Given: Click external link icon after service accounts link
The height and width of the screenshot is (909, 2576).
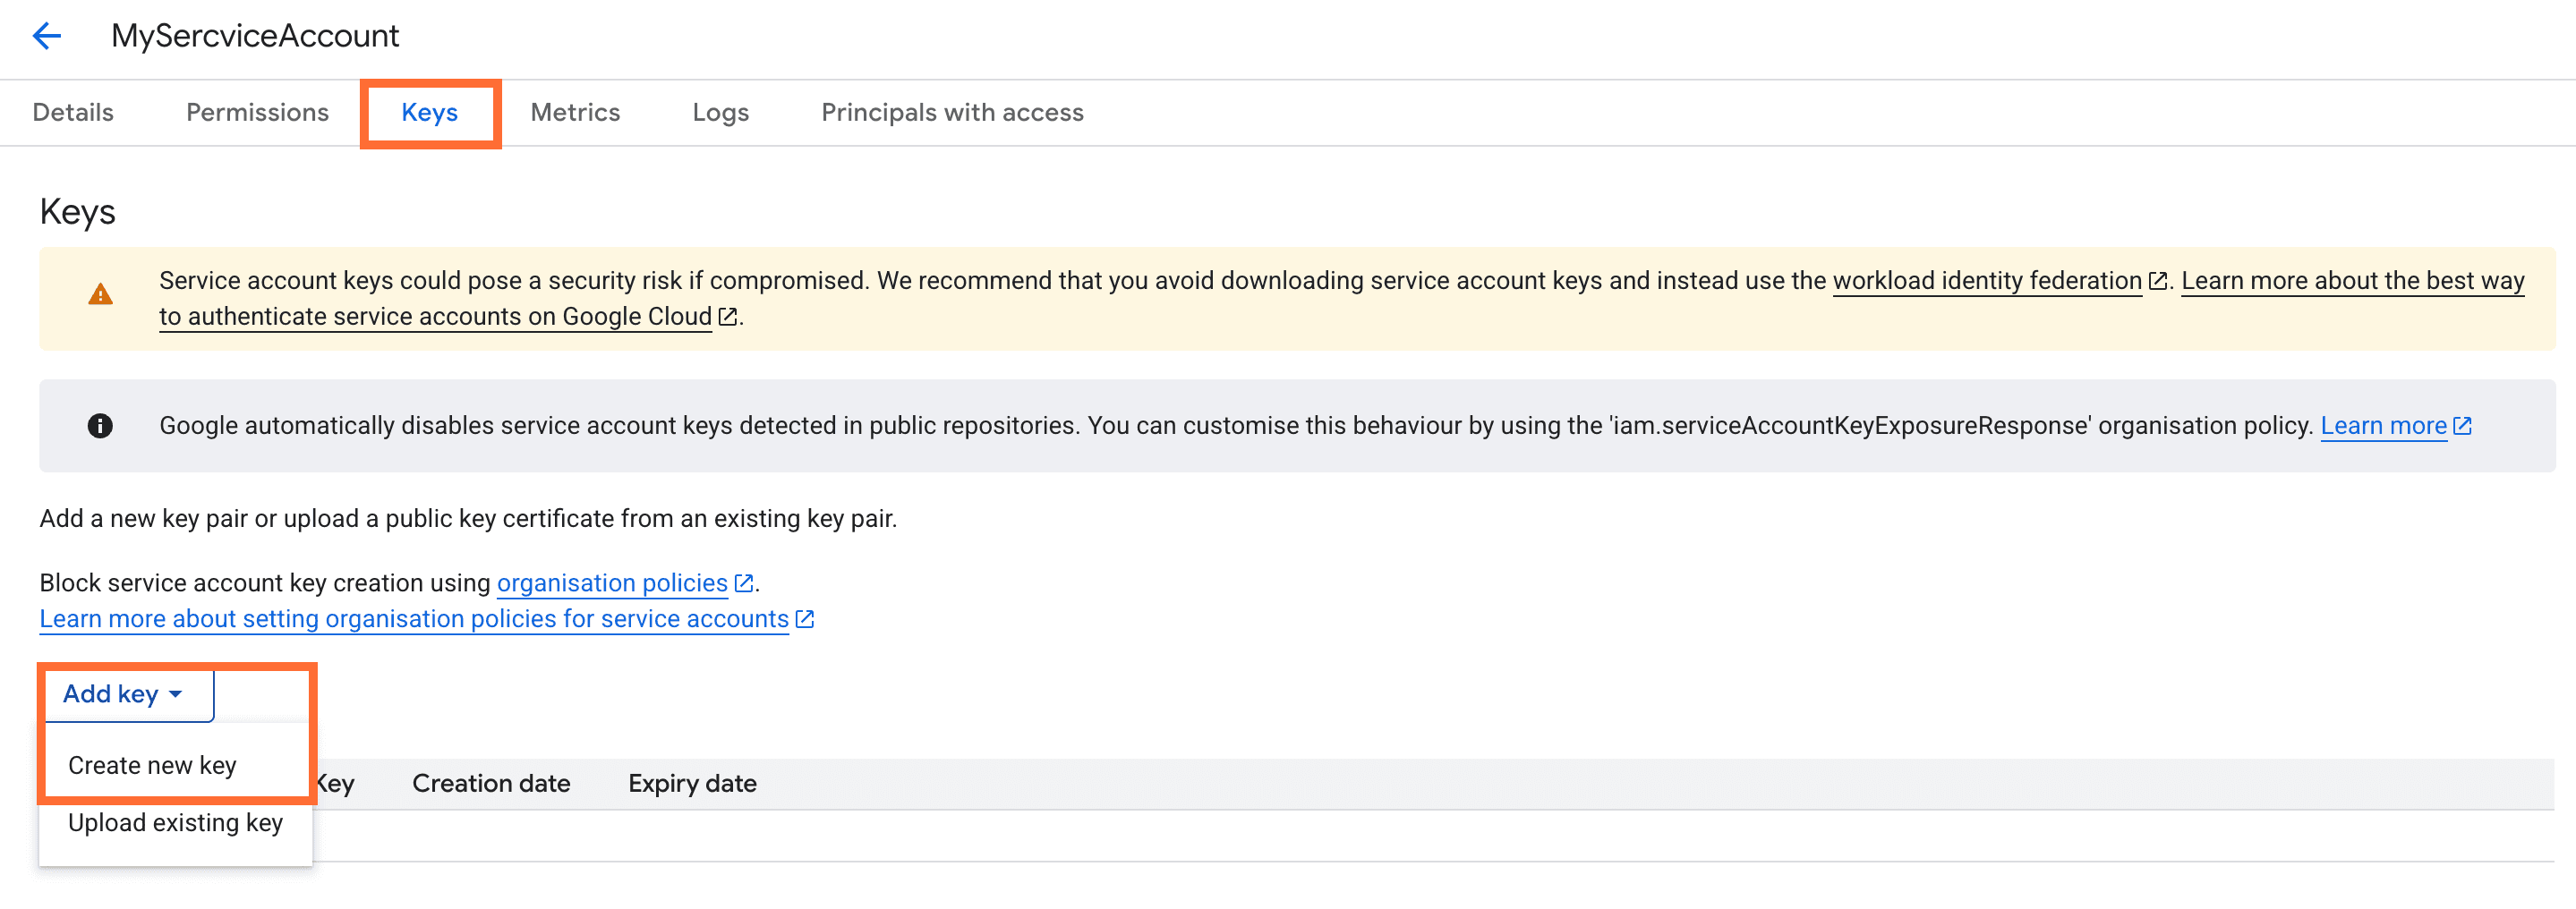Looking at the screenshot, I should tap(805, 619).
